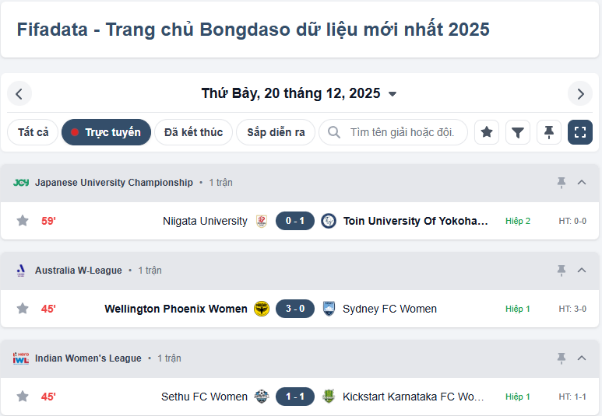The height and width of the screenshot is (416, 602).
Task: Click the favorites star filter icon
Action: pyautogui.click(x=487, y=132)
